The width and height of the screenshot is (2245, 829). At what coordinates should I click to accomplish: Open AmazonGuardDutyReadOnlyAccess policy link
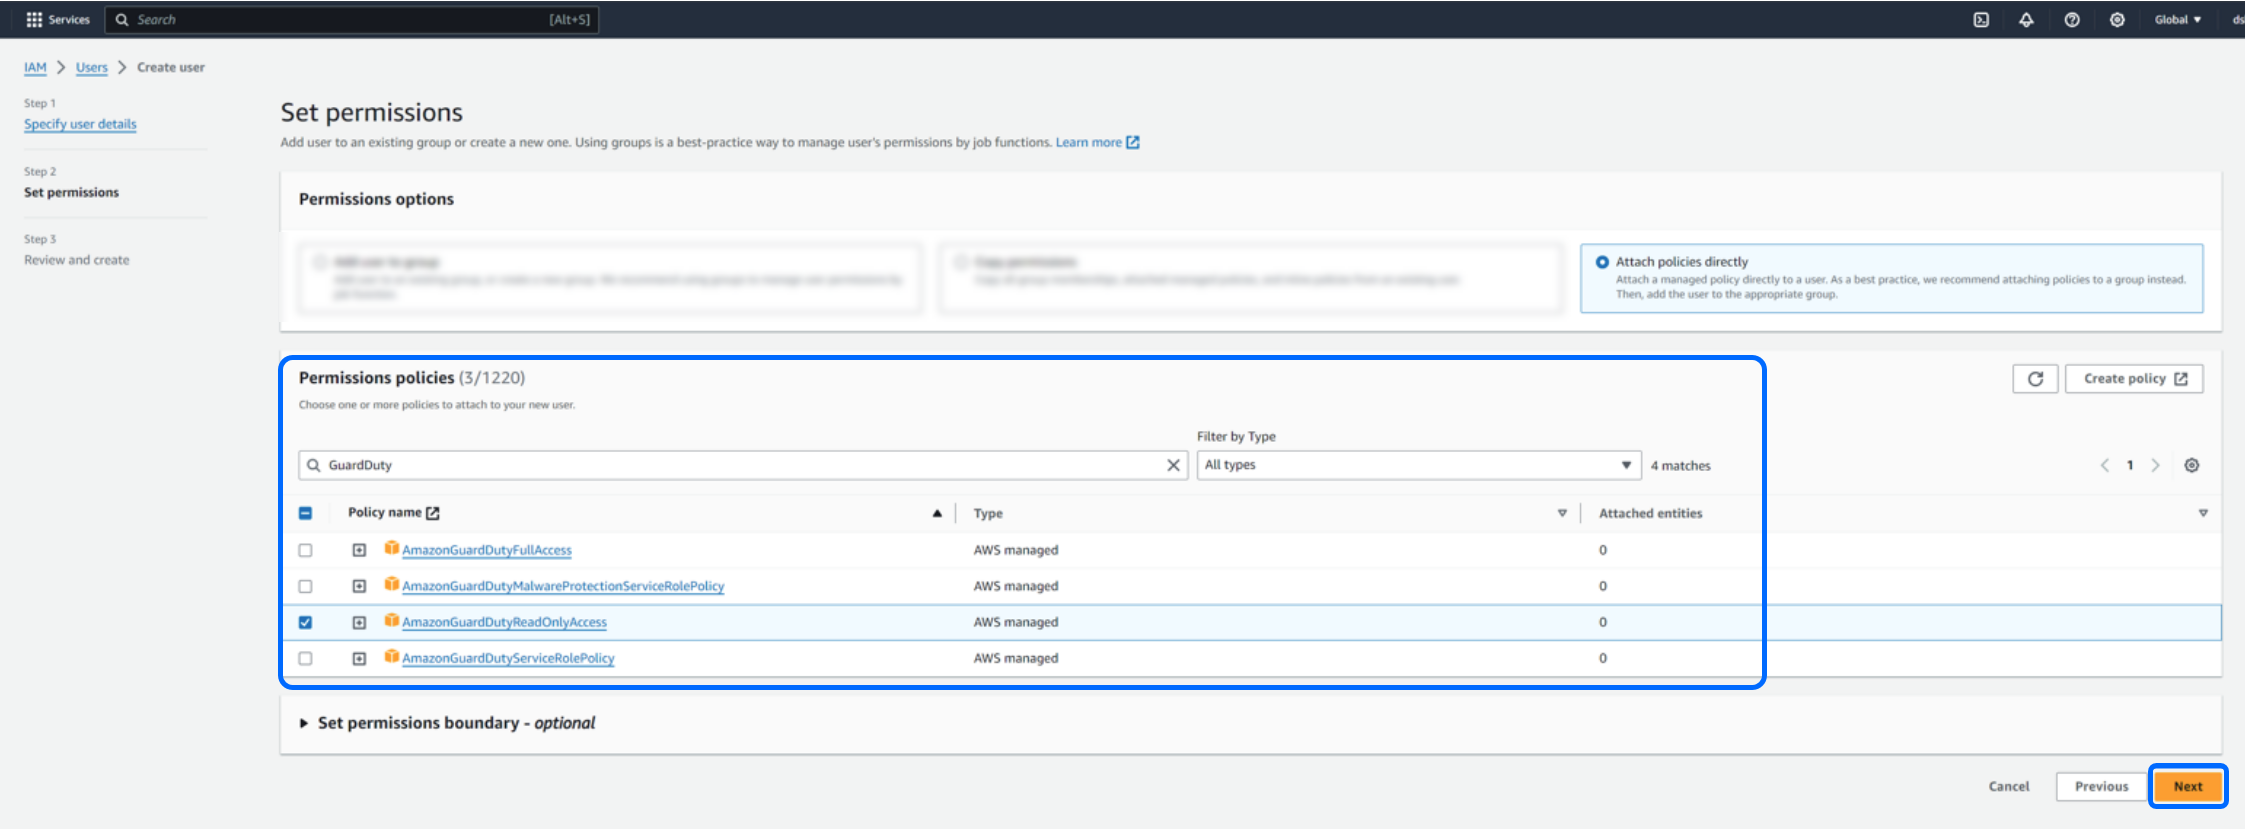click(504, 622)
